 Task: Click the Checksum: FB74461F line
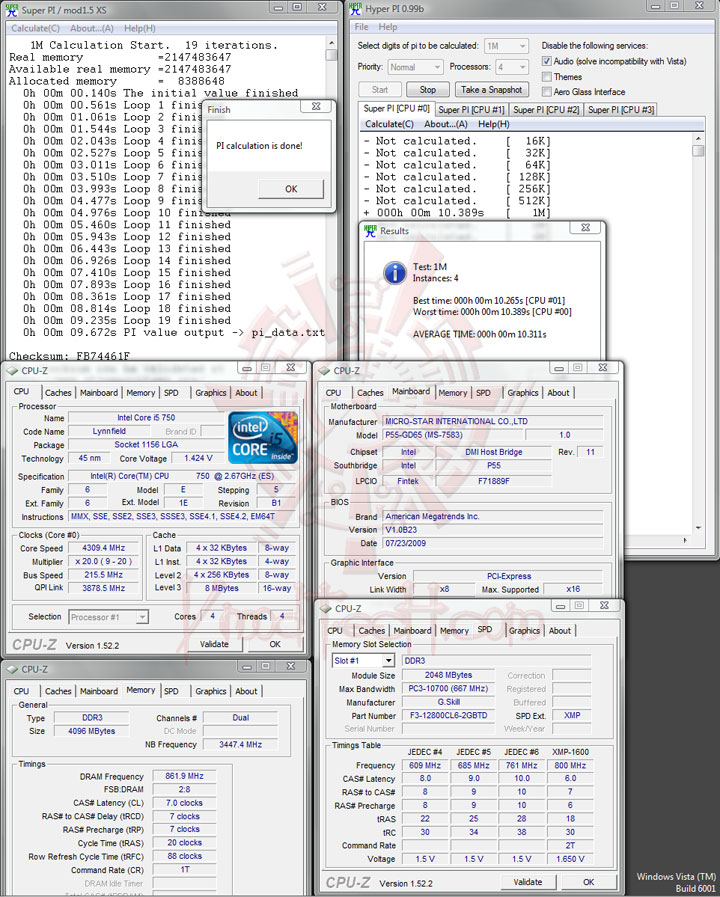69,356
